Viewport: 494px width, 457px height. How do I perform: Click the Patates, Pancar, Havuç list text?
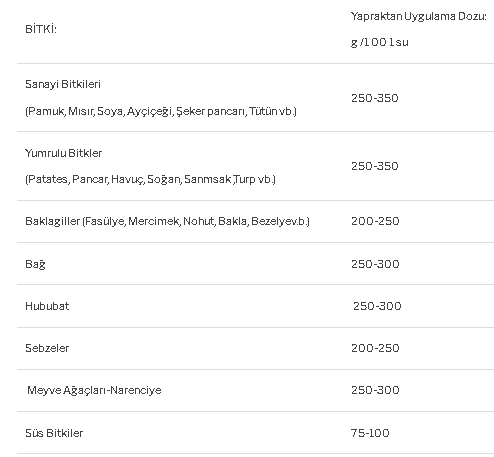click(150, 179)
